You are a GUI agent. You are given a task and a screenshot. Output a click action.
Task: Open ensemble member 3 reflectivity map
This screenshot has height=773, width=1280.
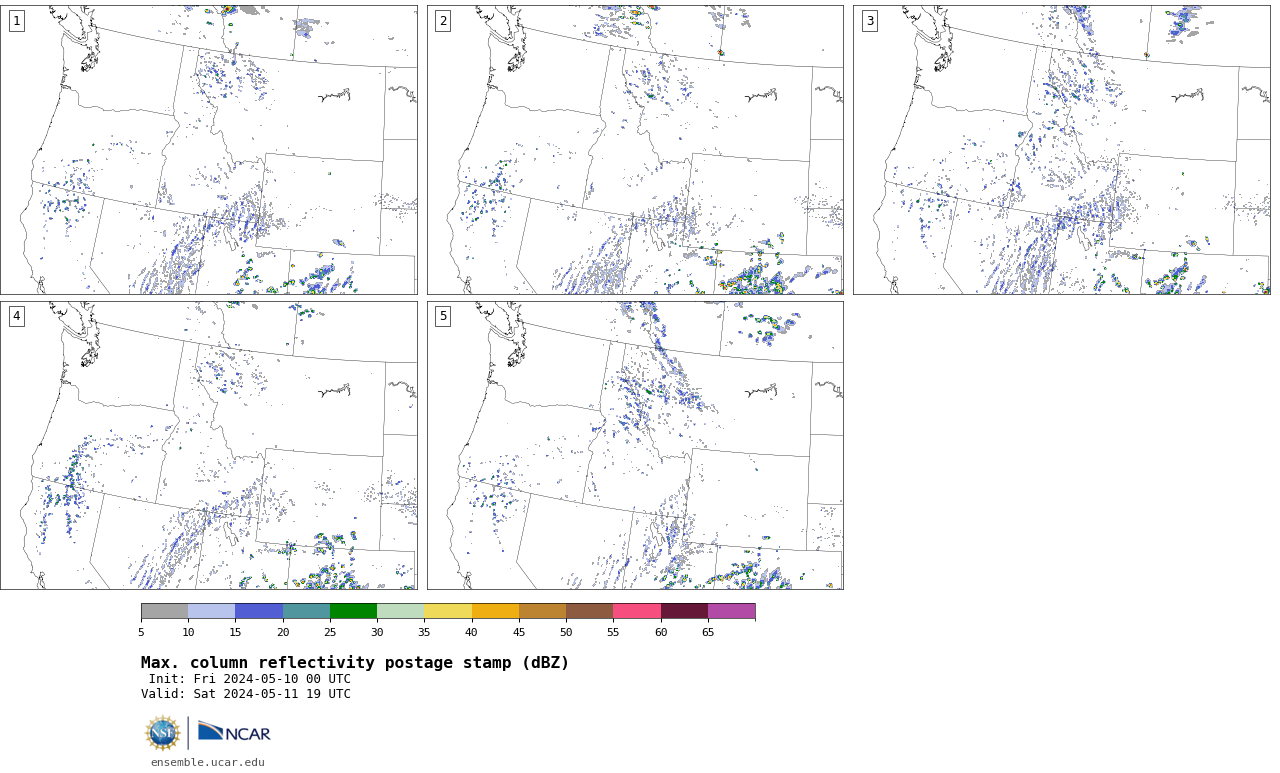point(1061,150)
